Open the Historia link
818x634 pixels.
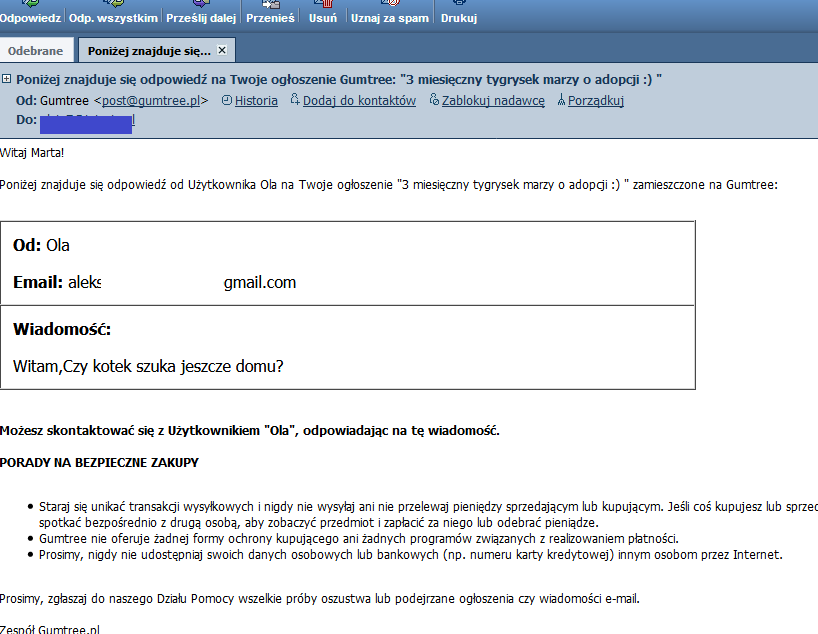[x=256, y=100]
